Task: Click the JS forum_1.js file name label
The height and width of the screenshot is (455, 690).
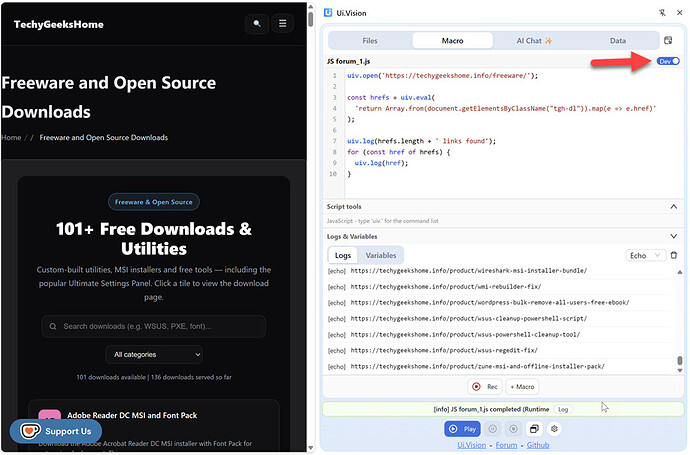Action: [348, 61]
